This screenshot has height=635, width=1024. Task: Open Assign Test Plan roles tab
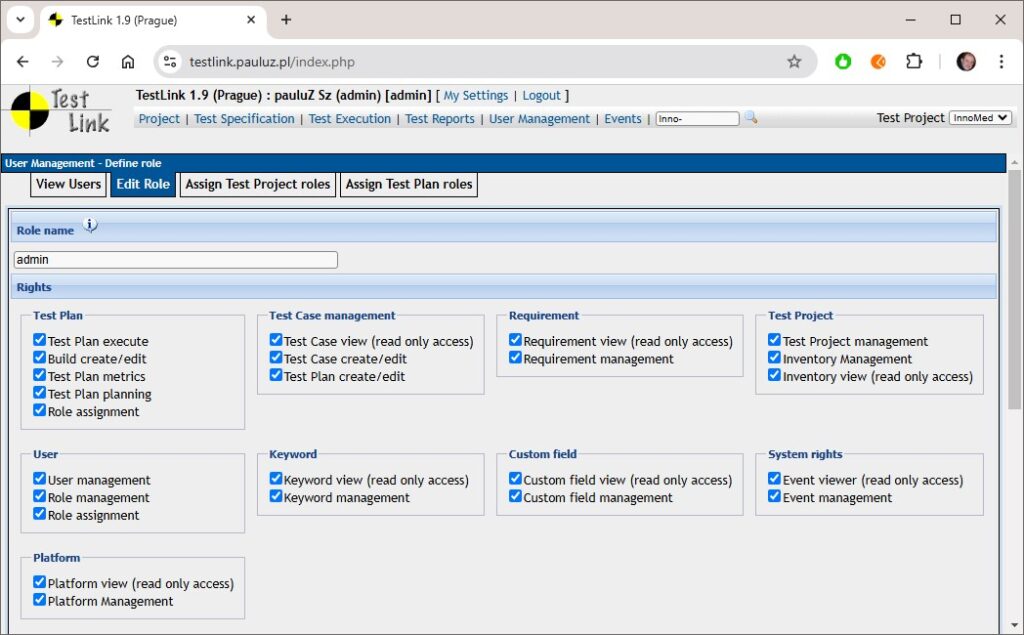pos(409,184)
